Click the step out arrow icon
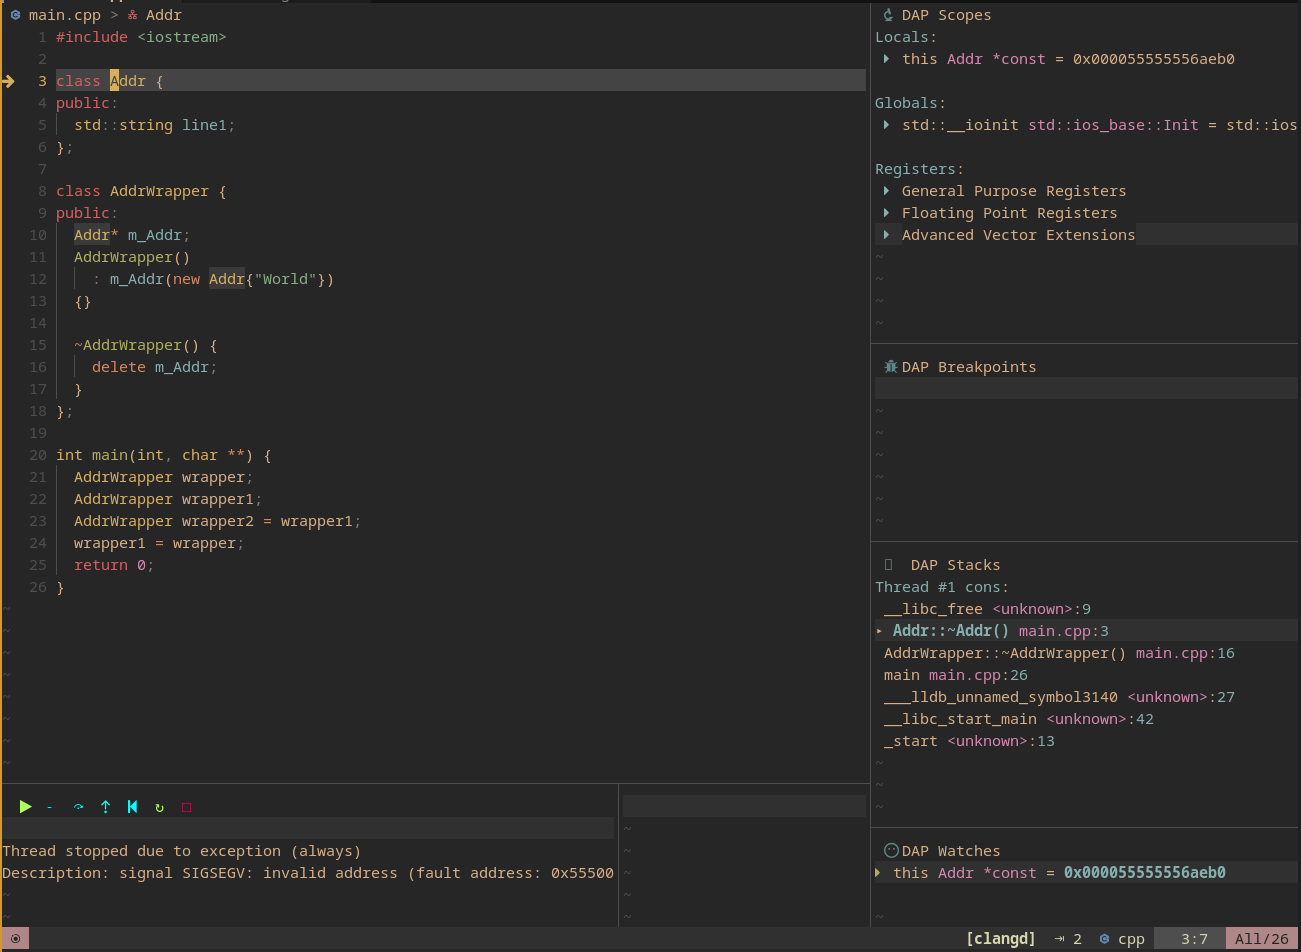The image size is (1301, 952). click(x=105, y=807)
